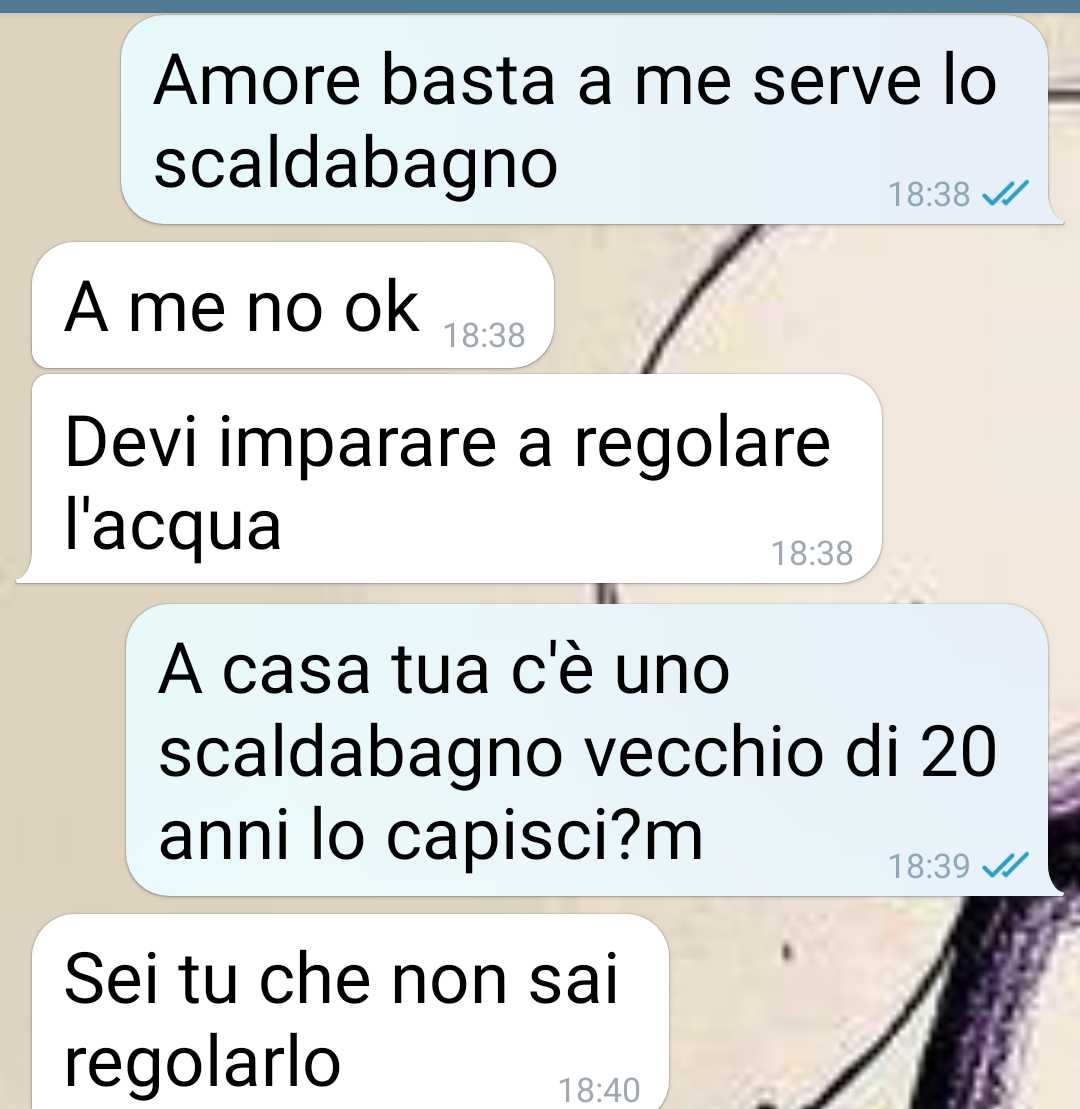
Task: Click the 18:38 timestamp on the first sent message
Action: (929, 194)
